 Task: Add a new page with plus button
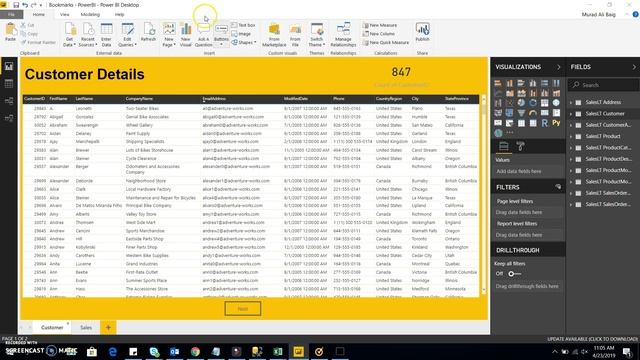click(108, 327)
